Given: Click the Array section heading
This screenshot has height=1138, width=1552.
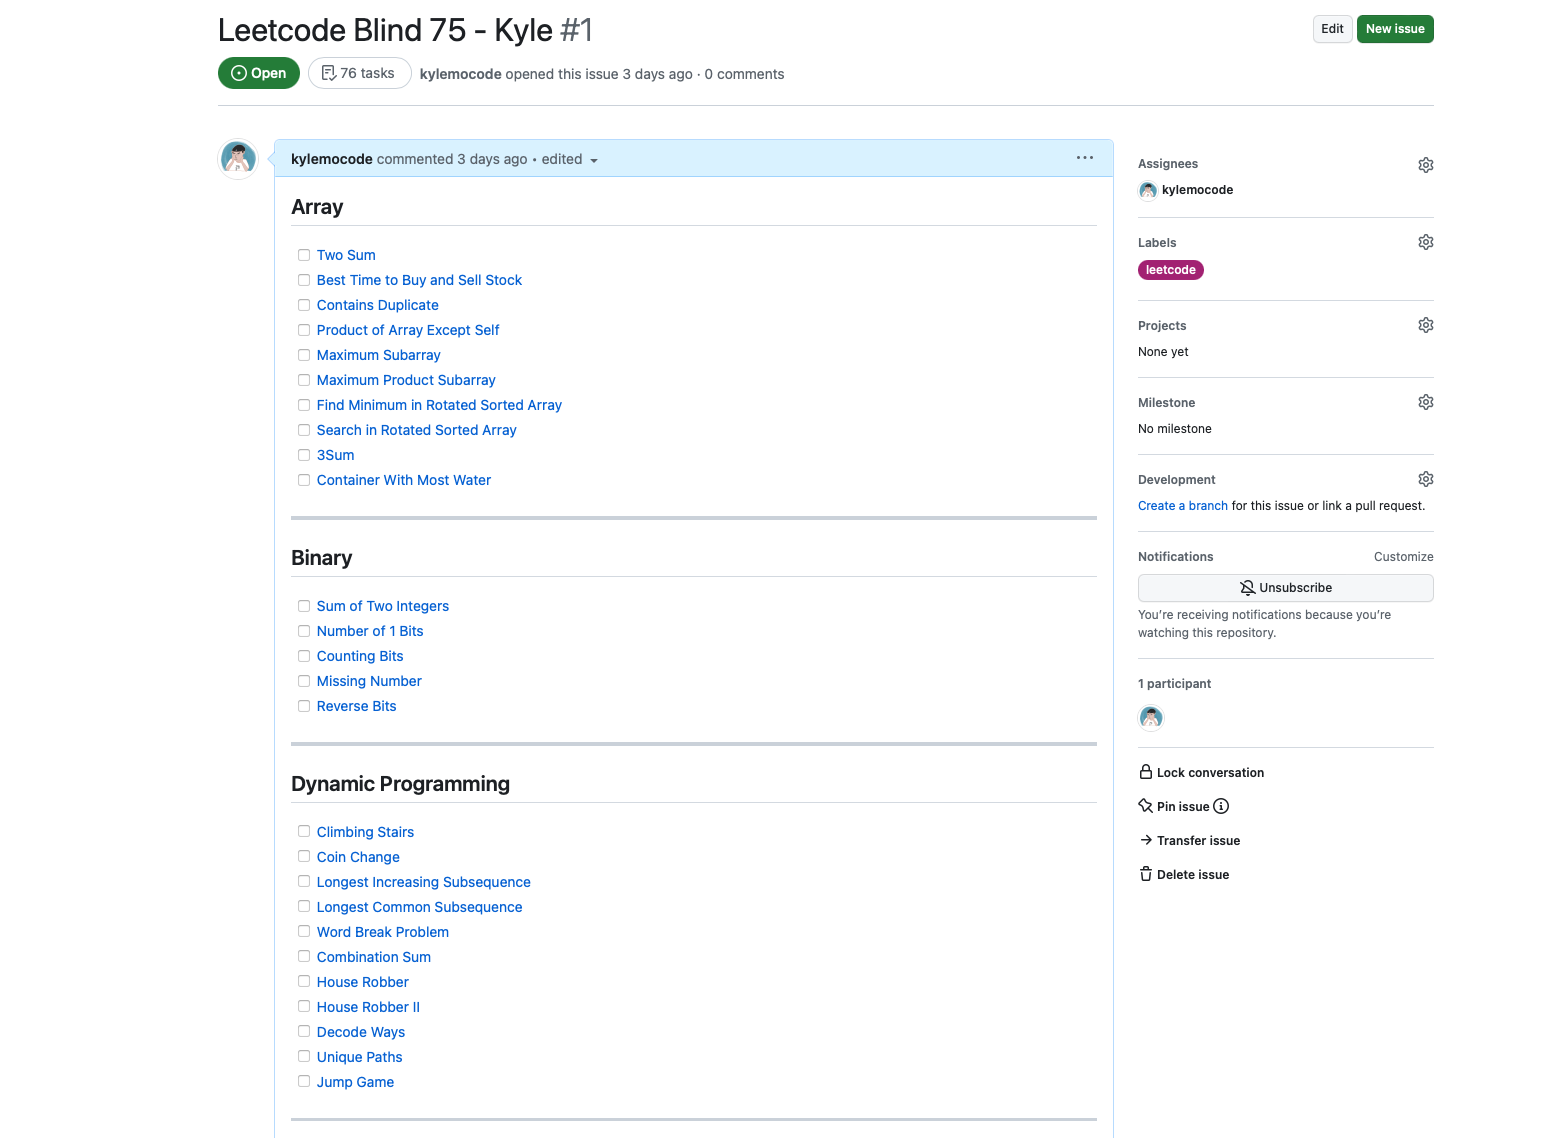Looking at the screenshot, I should [317, 207].
